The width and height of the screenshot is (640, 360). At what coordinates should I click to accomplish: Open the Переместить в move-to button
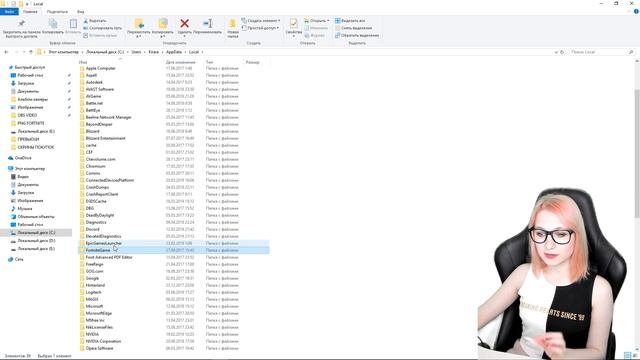[139, 28]
